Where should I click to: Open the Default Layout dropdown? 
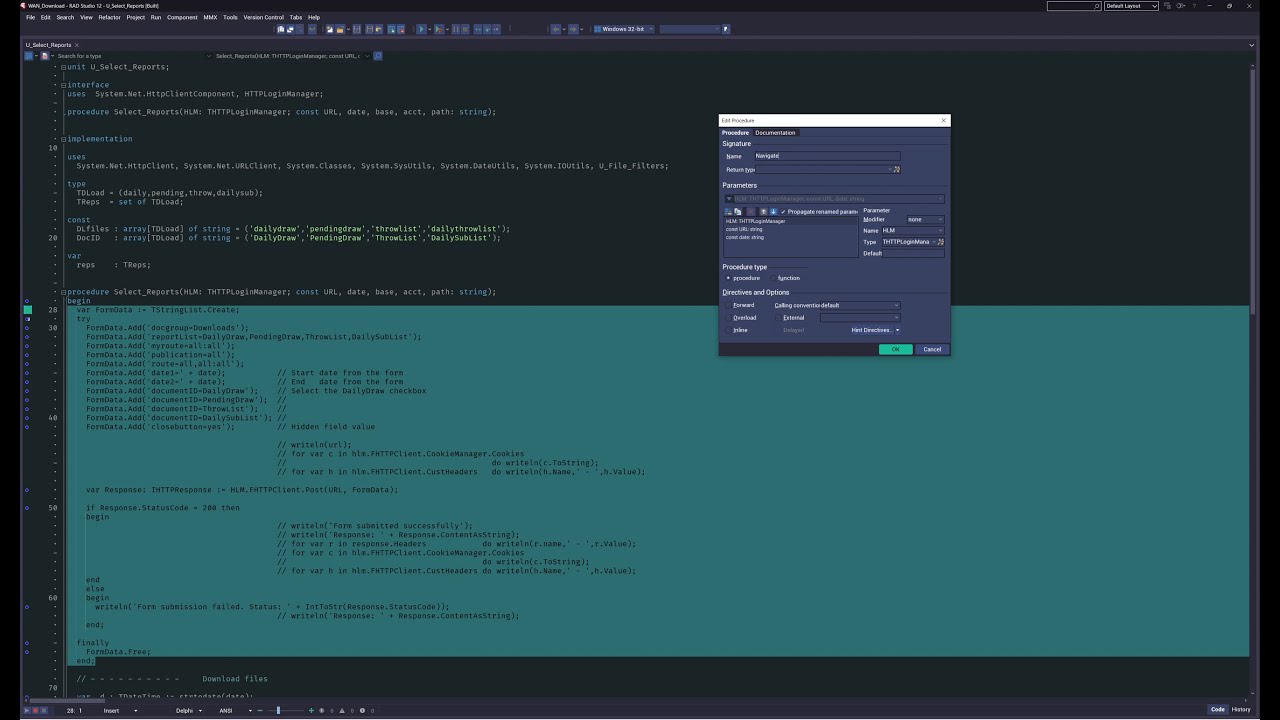click(1131, 6)
